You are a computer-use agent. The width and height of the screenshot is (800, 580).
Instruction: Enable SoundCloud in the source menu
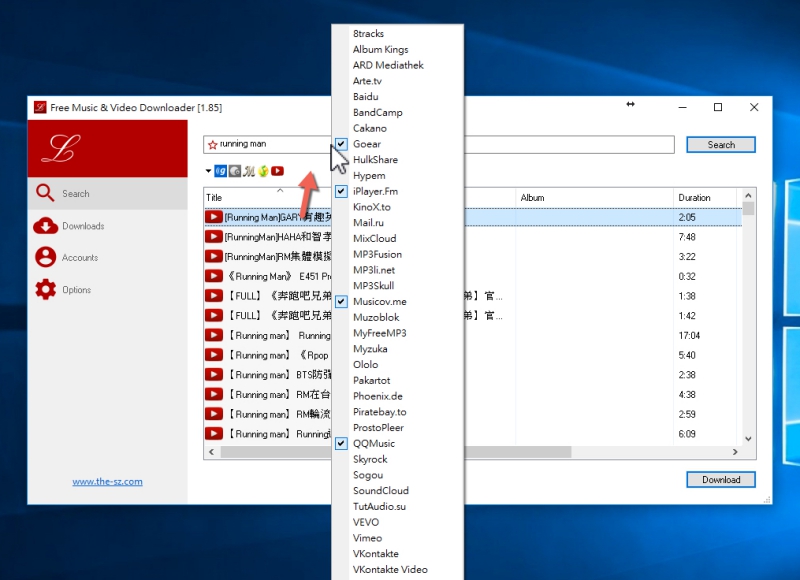(x=381, y=491)
